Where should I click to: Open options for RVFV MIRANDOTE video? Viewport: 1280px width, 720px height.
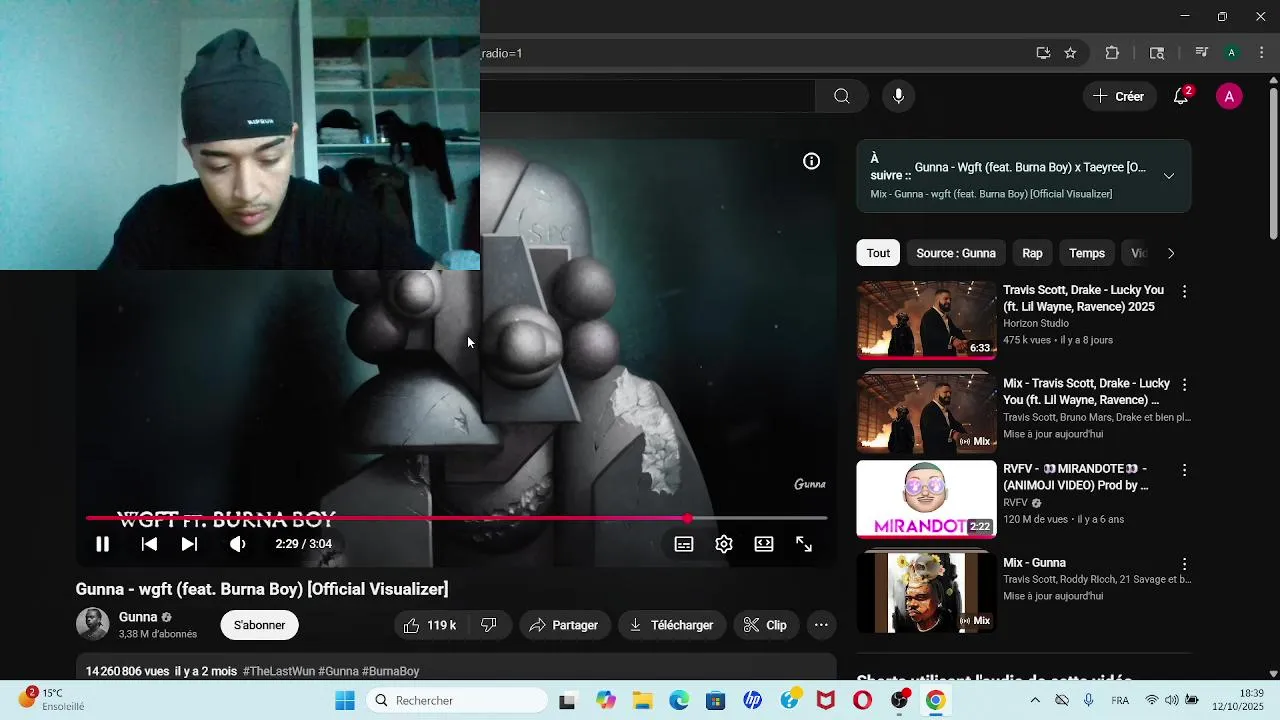click(1184, 470)
